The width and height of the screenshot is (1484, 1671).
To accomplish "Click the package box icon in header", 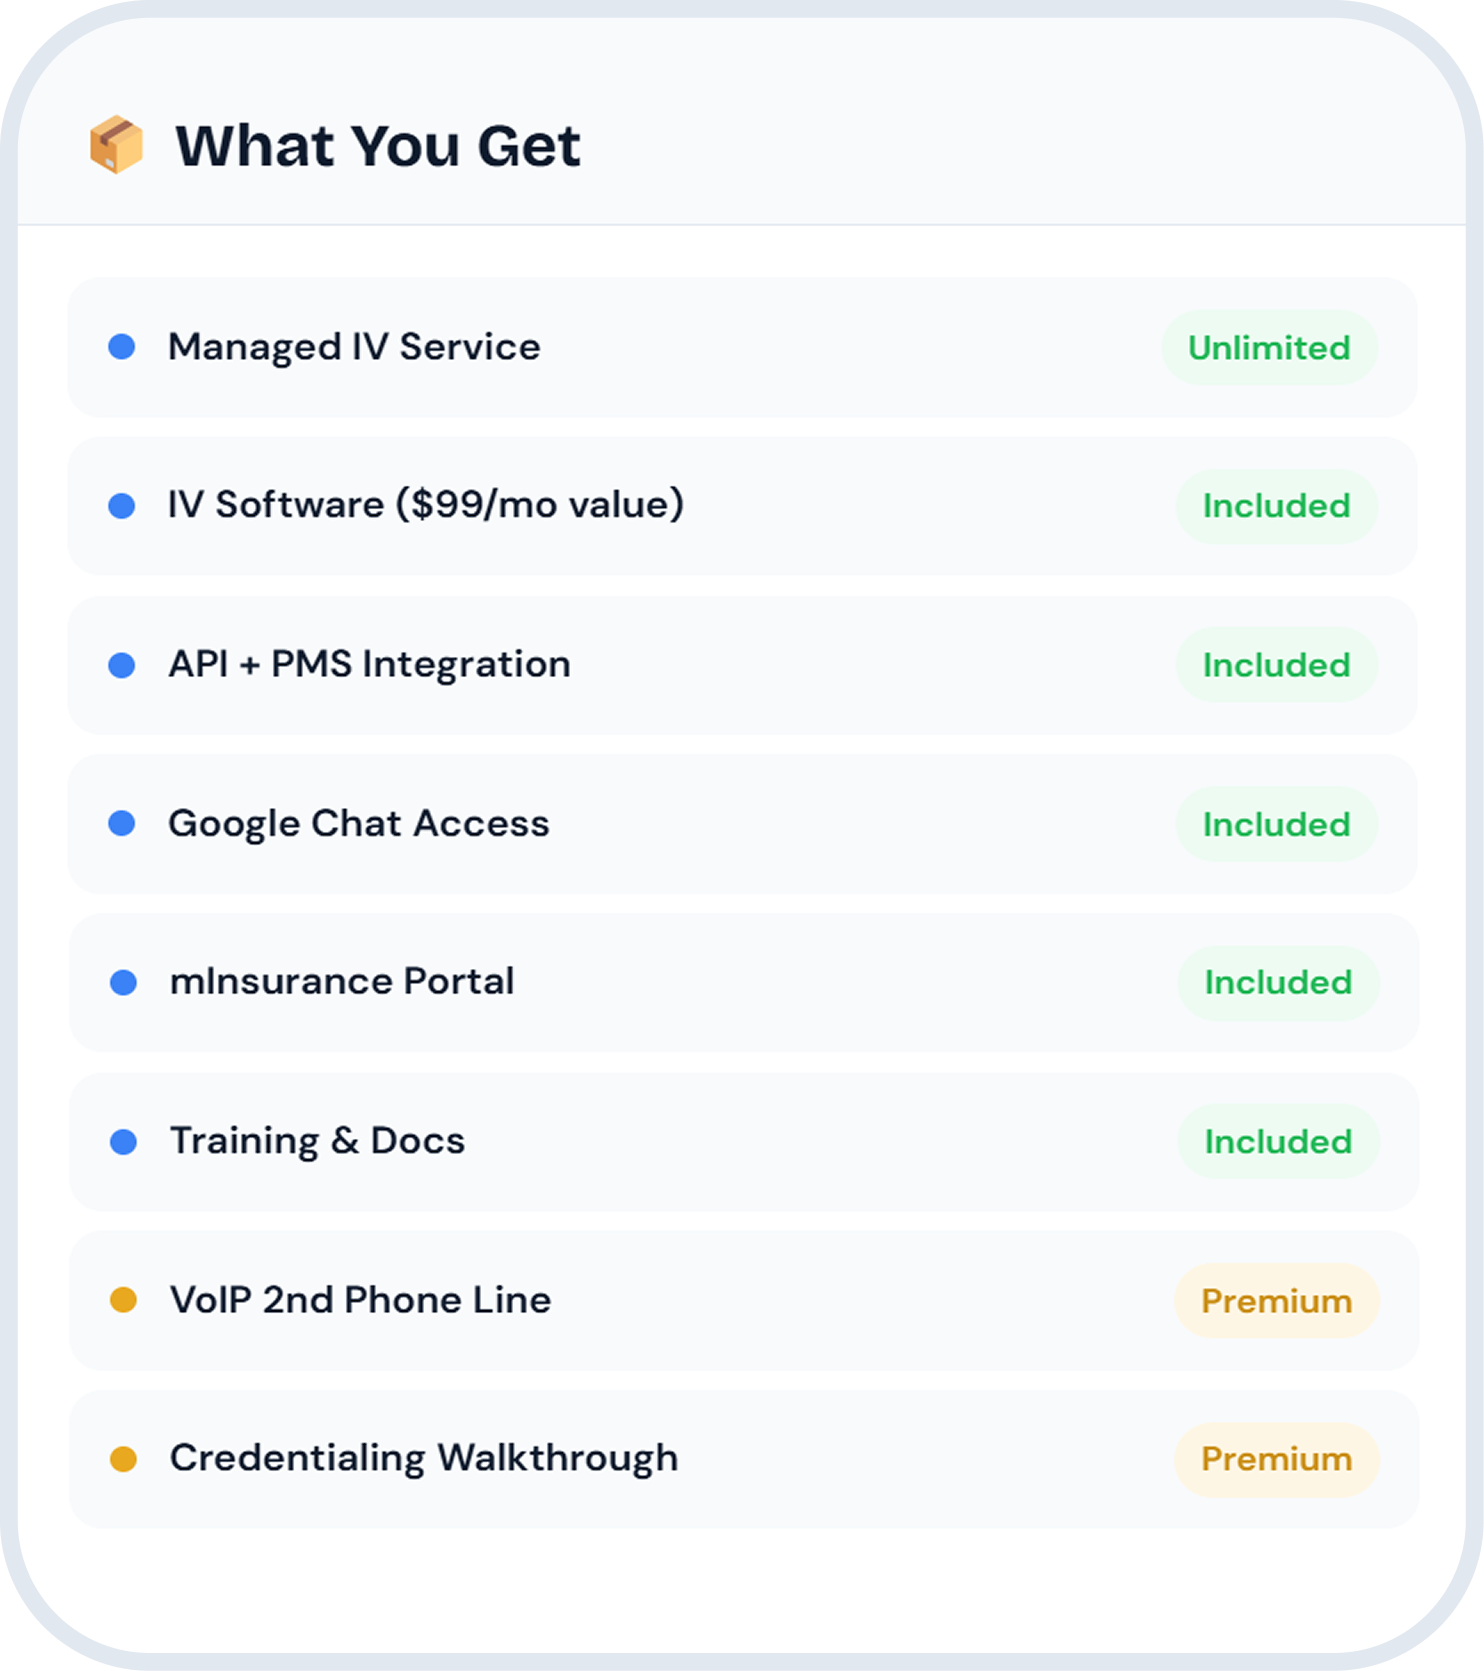I will pyautogui.click(x=116, y=145).
